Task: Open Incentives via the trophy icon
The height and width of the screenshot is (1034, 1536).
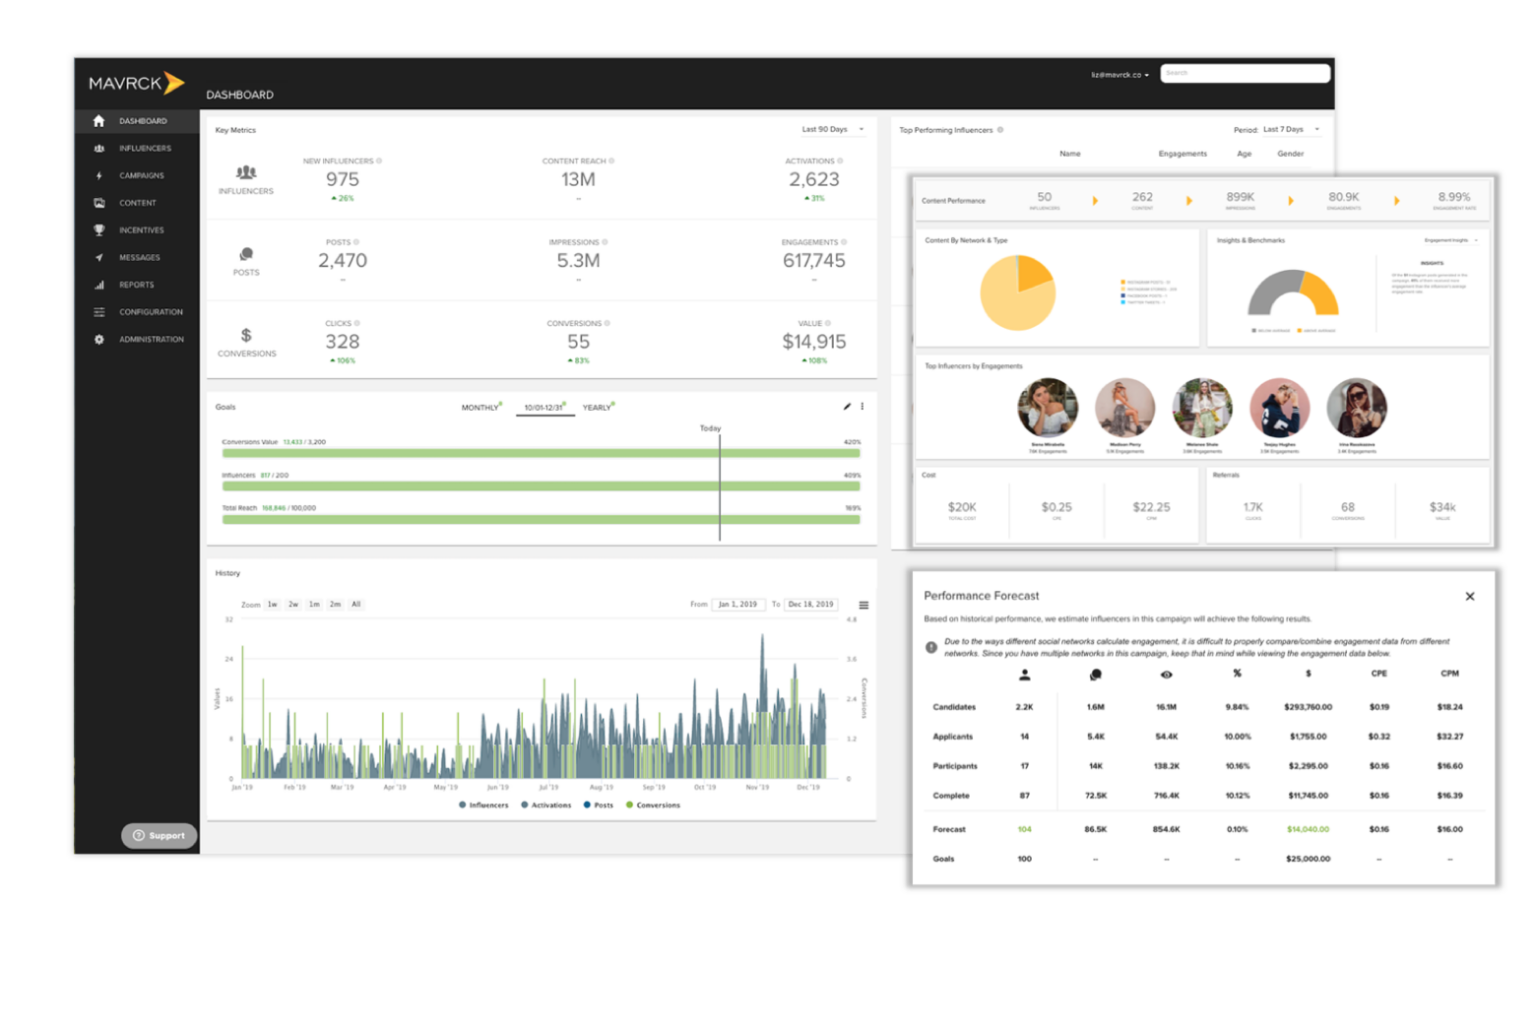Action: click(99, 230)
